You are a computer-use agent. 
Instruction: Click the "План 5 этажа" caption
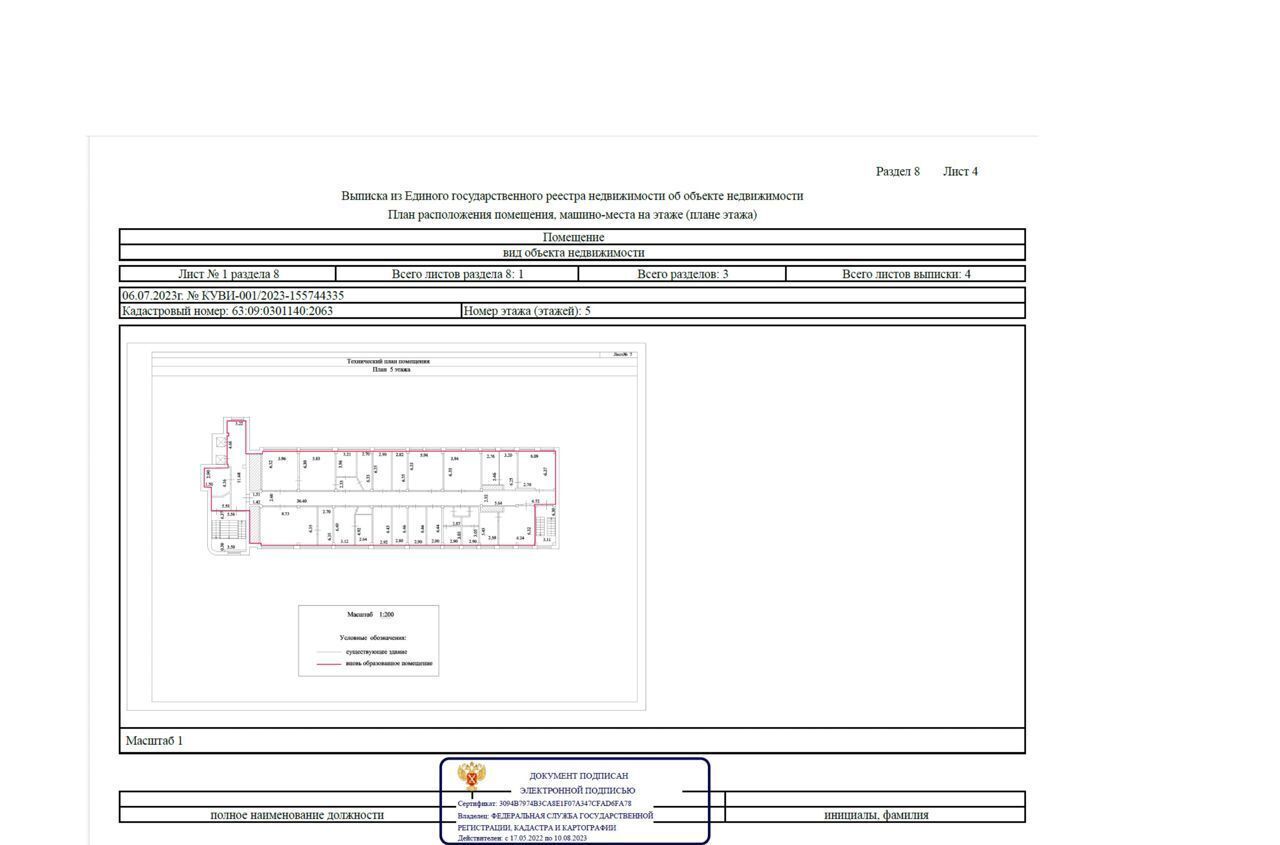point(391,370)
